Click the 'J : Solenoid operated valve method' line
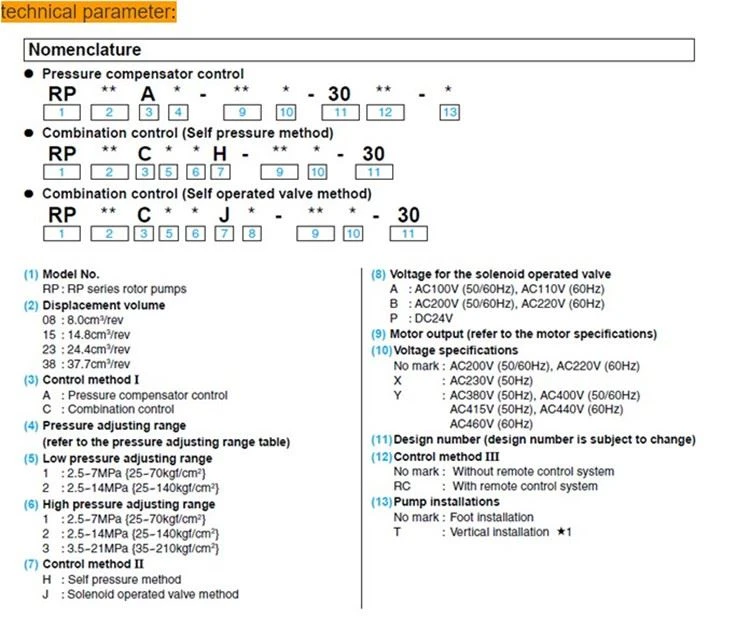 [x=140, y=594]
